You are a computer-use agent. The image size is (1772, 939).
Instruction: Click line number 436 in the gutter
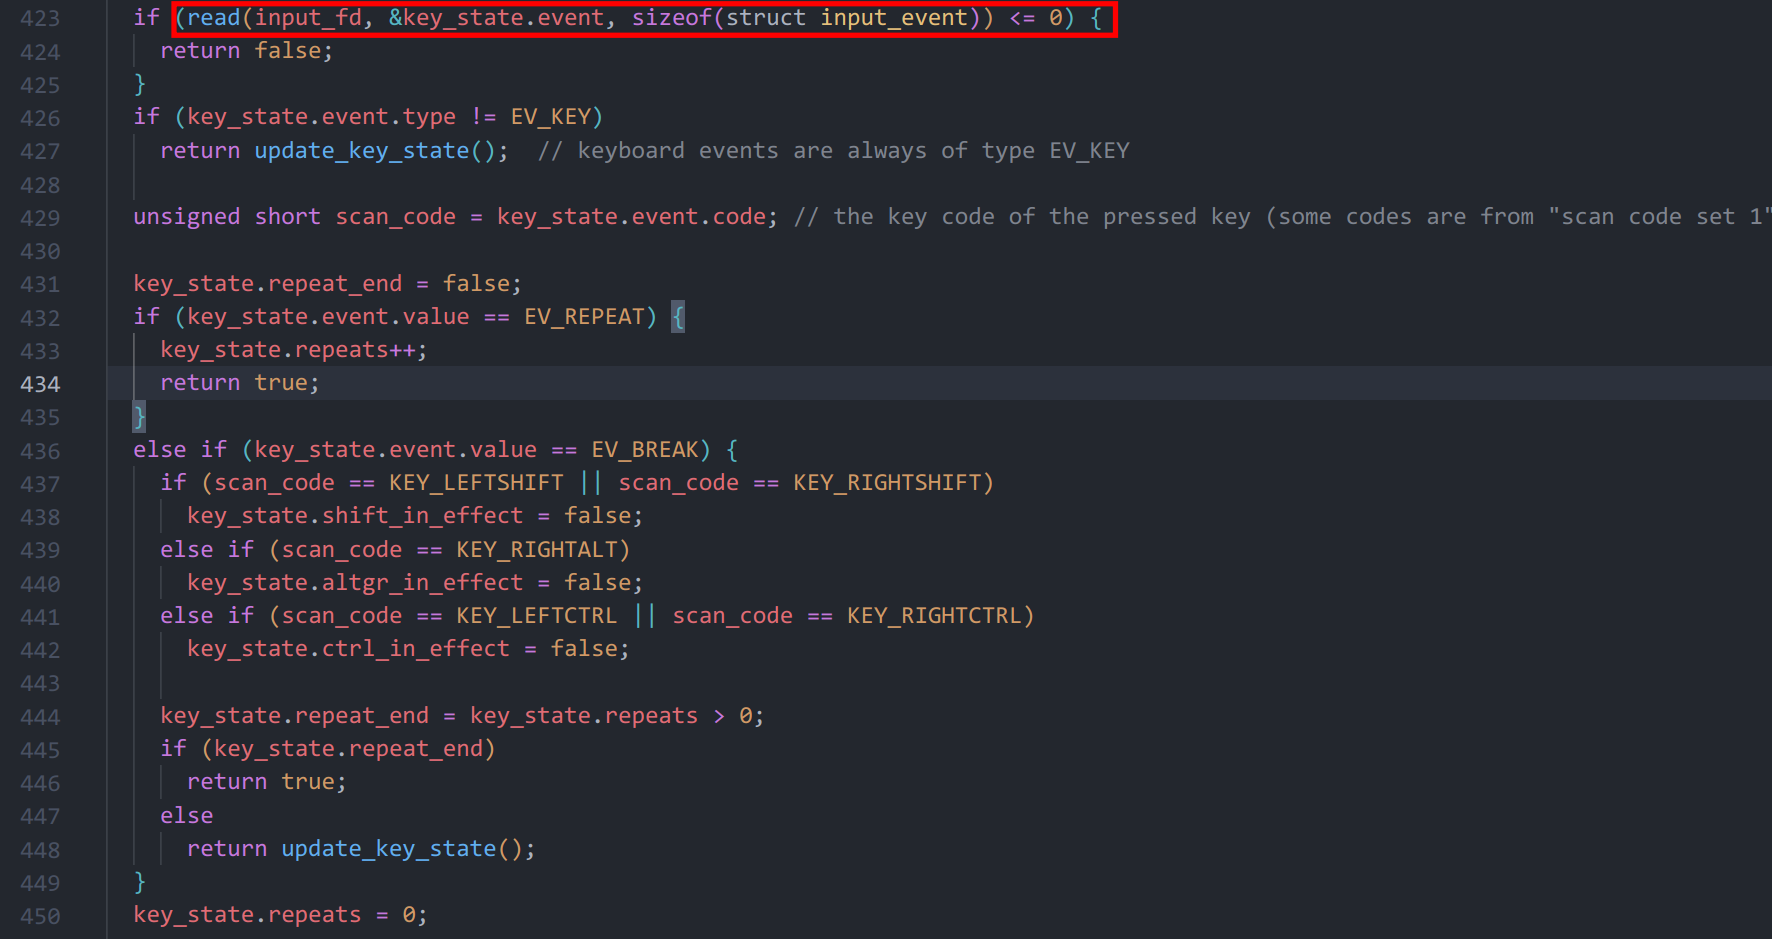click(40, 451)
